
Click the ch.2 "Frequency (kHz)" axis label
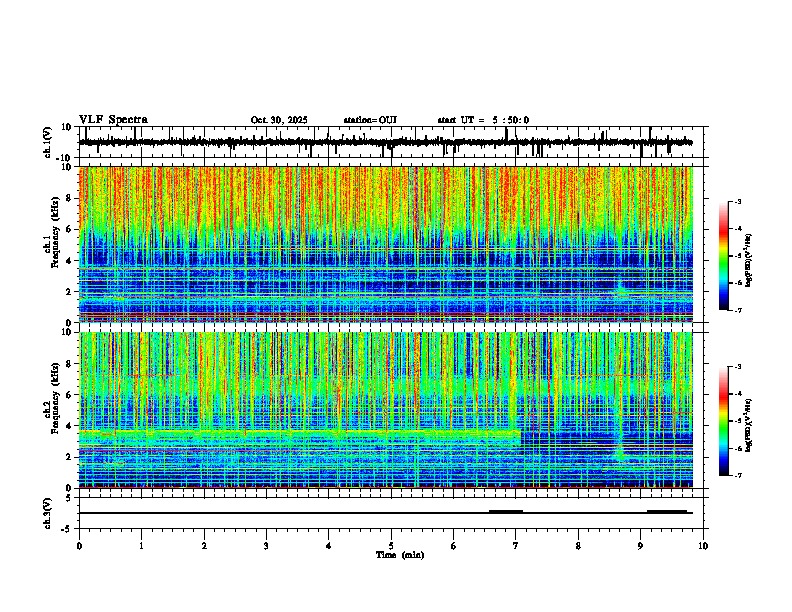pos(54,397)
